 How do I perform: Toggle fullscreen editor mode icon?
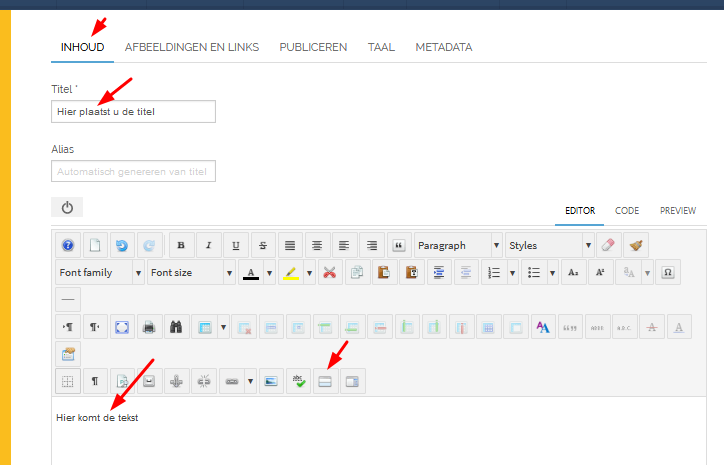(x=121, y=327)
